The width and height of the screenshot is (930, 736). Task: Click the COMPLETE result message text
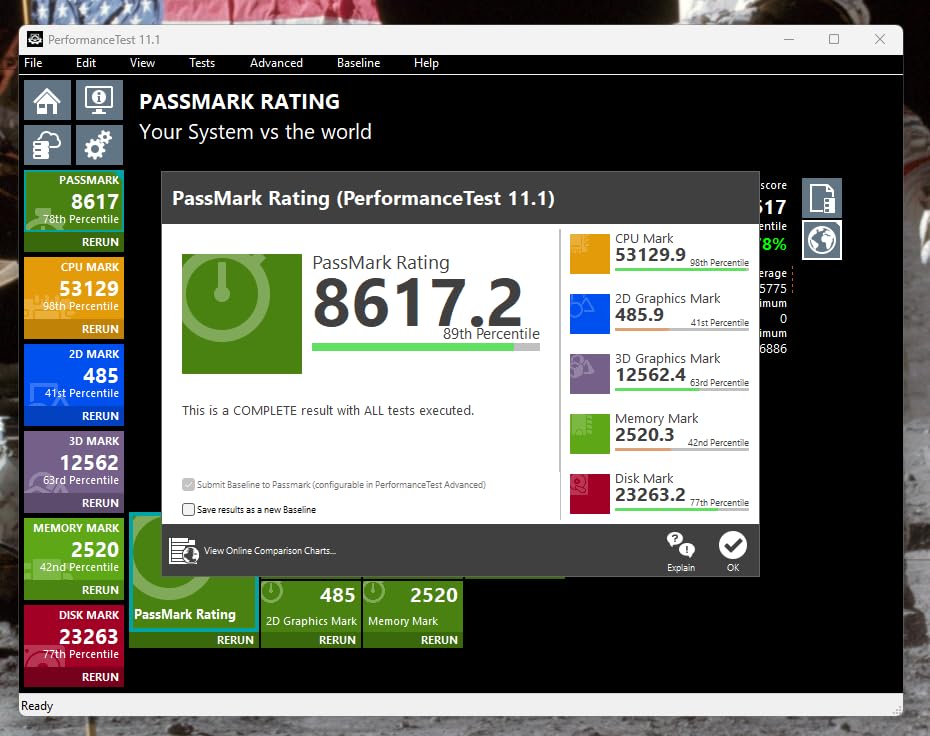(327, 410)
